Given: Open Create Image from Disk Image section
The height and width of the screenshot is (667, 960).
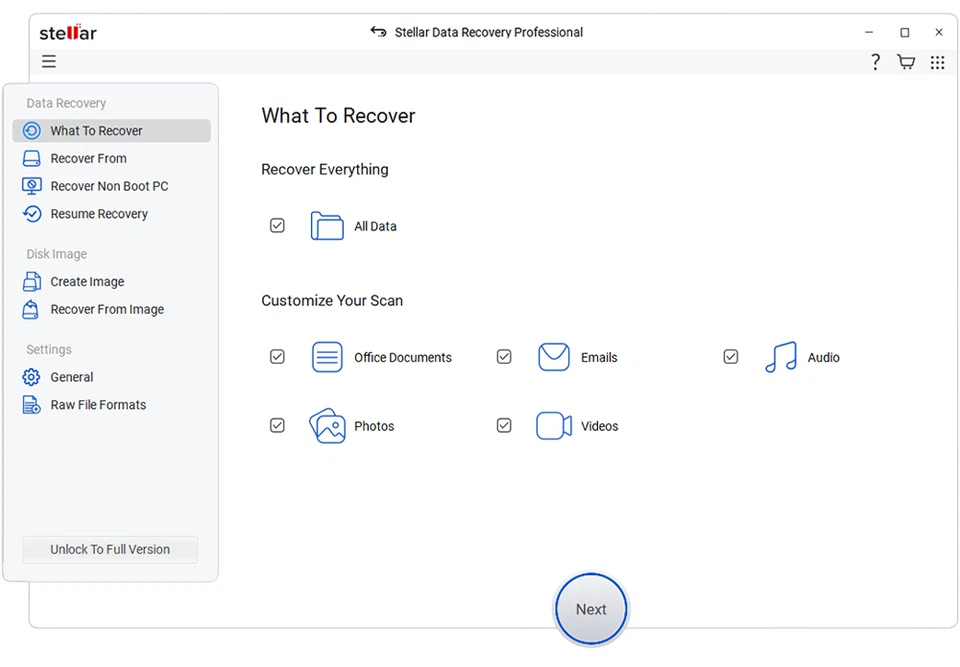Looking at the screenshot, I should (32, 281).
